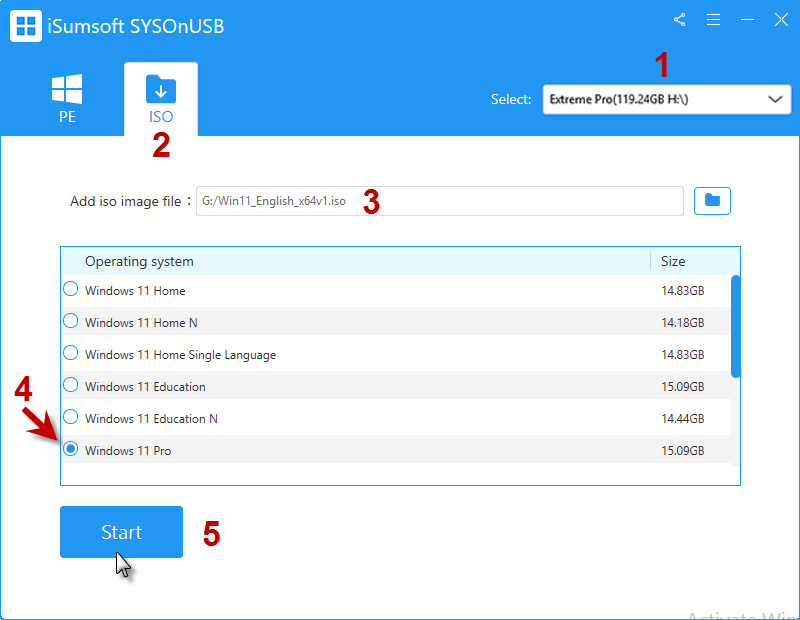Click the iso image file path field
Image resolution: width=800 pixels, height=620 pixels.
pos(440,201)
